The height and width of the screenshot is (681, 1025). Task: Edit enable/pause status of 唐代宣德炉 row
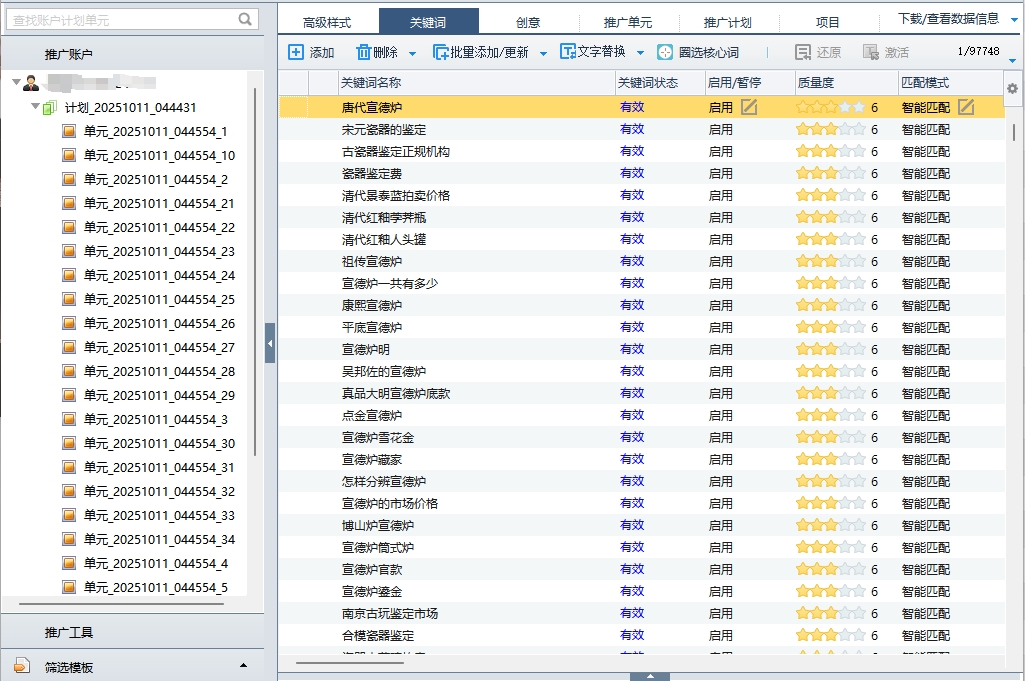[x=748, y=107]
